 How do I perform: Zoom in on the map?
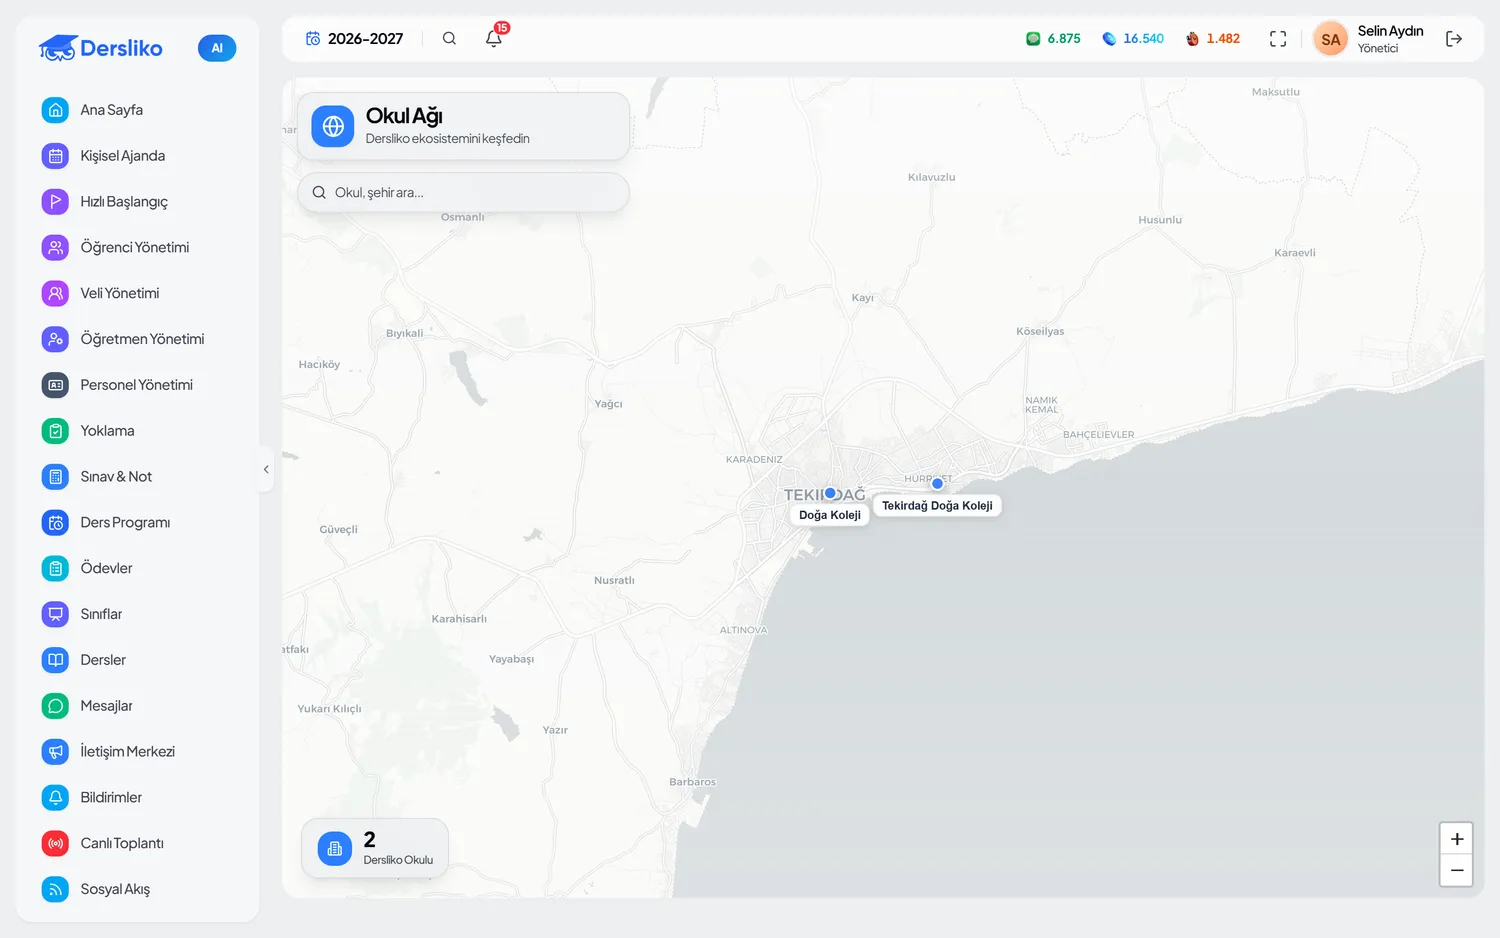1457,839
